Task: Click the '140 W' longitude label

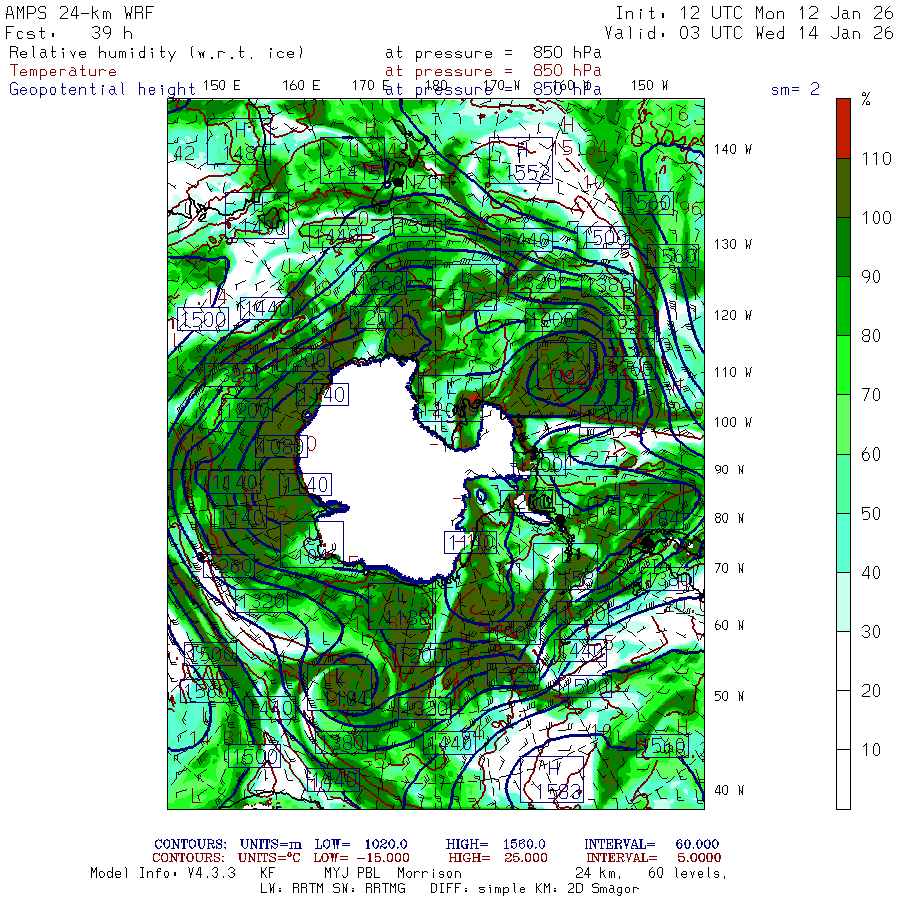Action: tap(732, 149)
